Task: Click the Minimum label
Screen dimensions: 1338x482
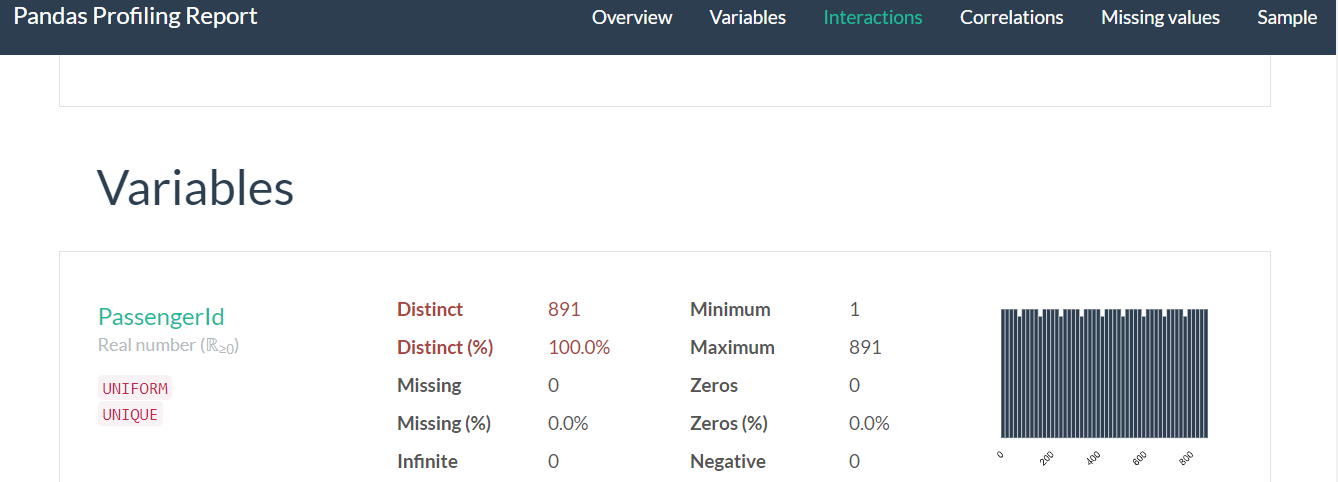Action: point(730,309)
